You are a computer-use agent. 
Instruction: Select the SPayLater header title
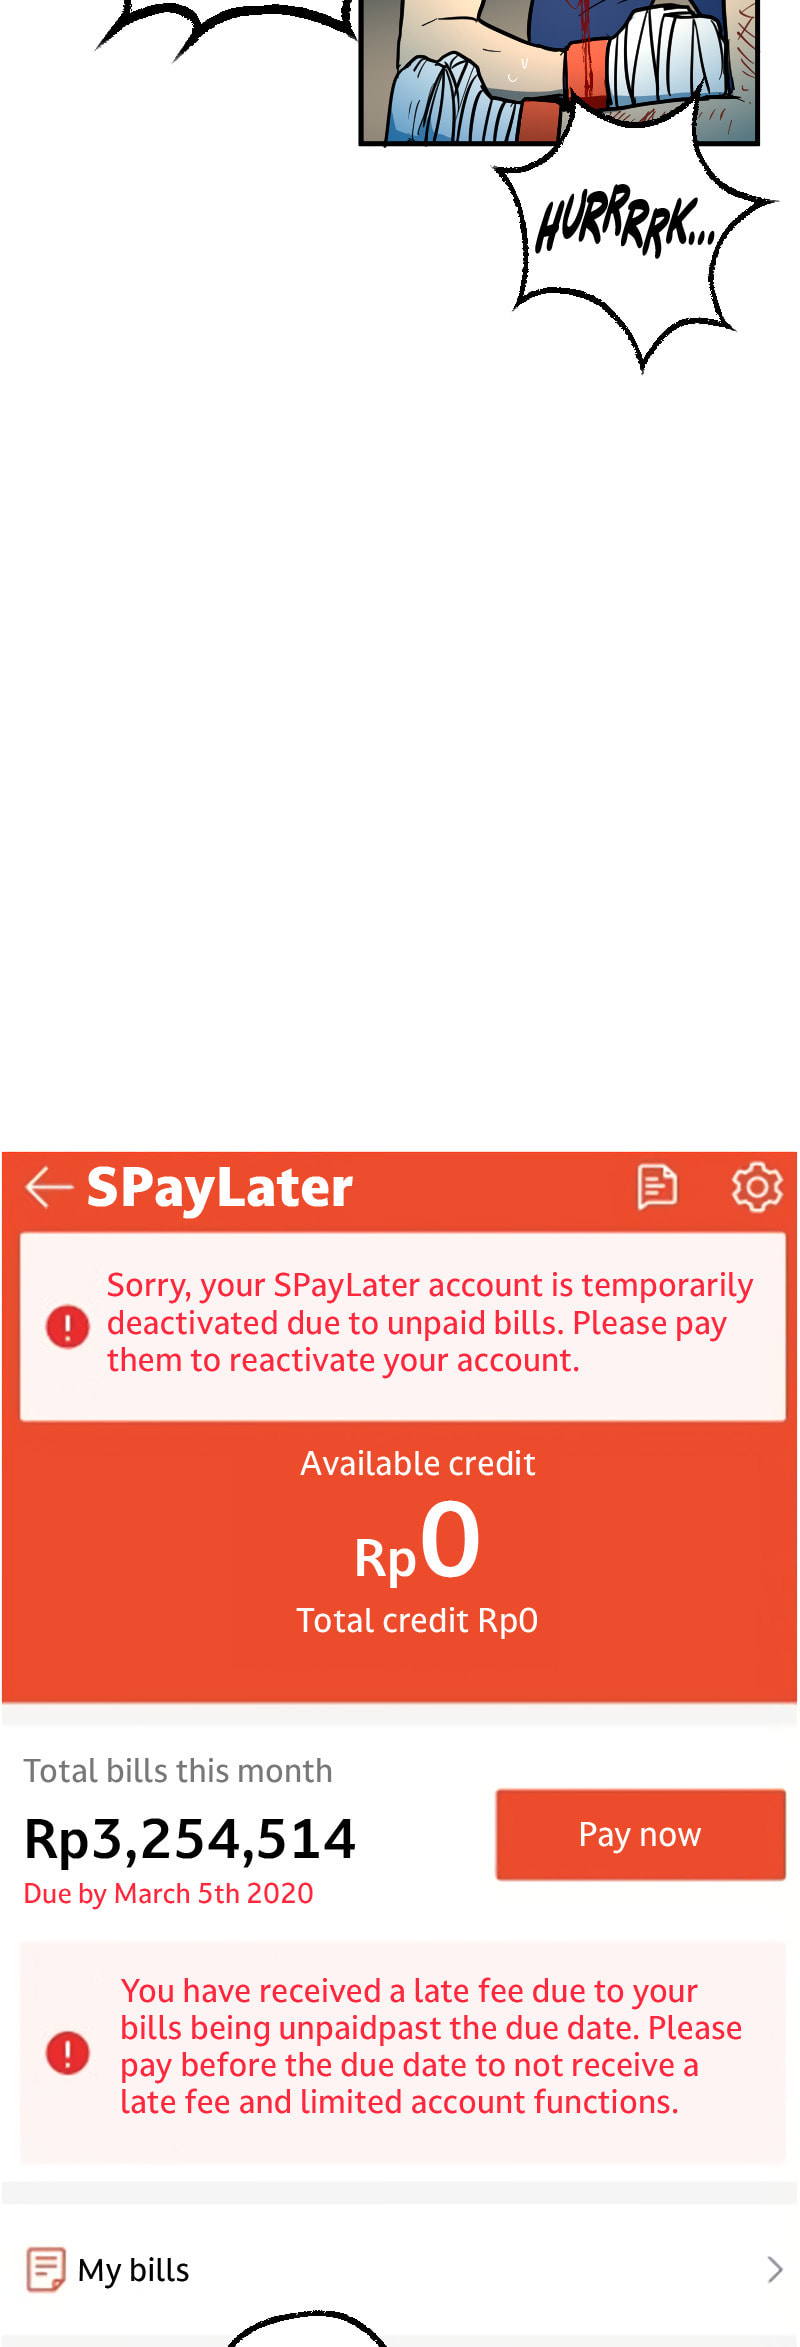220,1188
